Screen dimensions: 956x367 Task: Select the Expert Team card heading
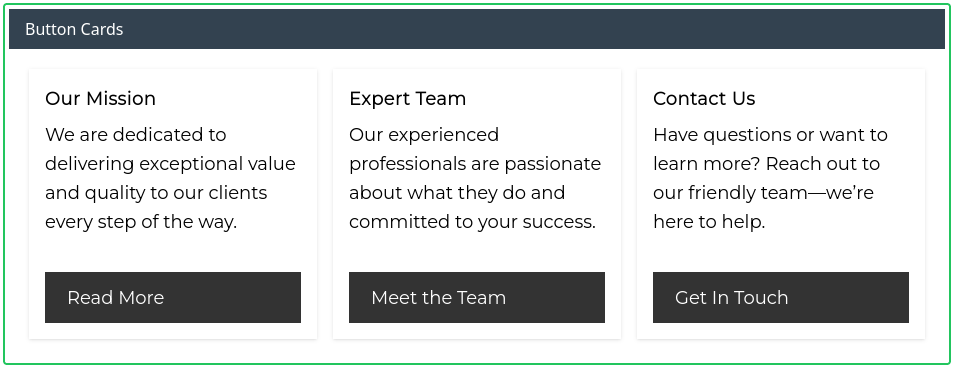tap(407, 99)
